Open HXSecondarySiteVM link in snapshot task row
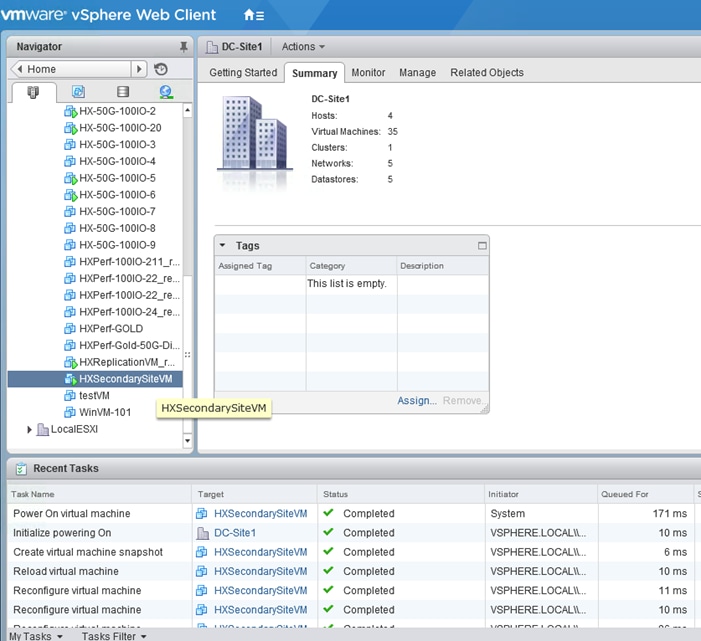Image resolution: width=701 pixels, height=641 pixels. pyautogui.click(x=260, y=552)
